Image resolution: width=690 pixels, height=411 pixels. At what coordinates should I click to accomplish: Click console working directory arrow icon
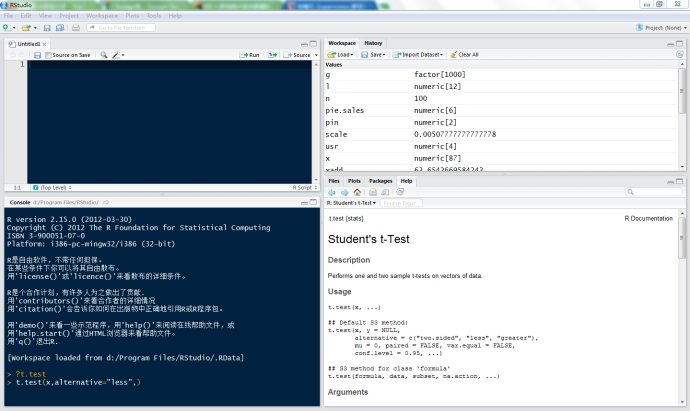tap(106, 202)
